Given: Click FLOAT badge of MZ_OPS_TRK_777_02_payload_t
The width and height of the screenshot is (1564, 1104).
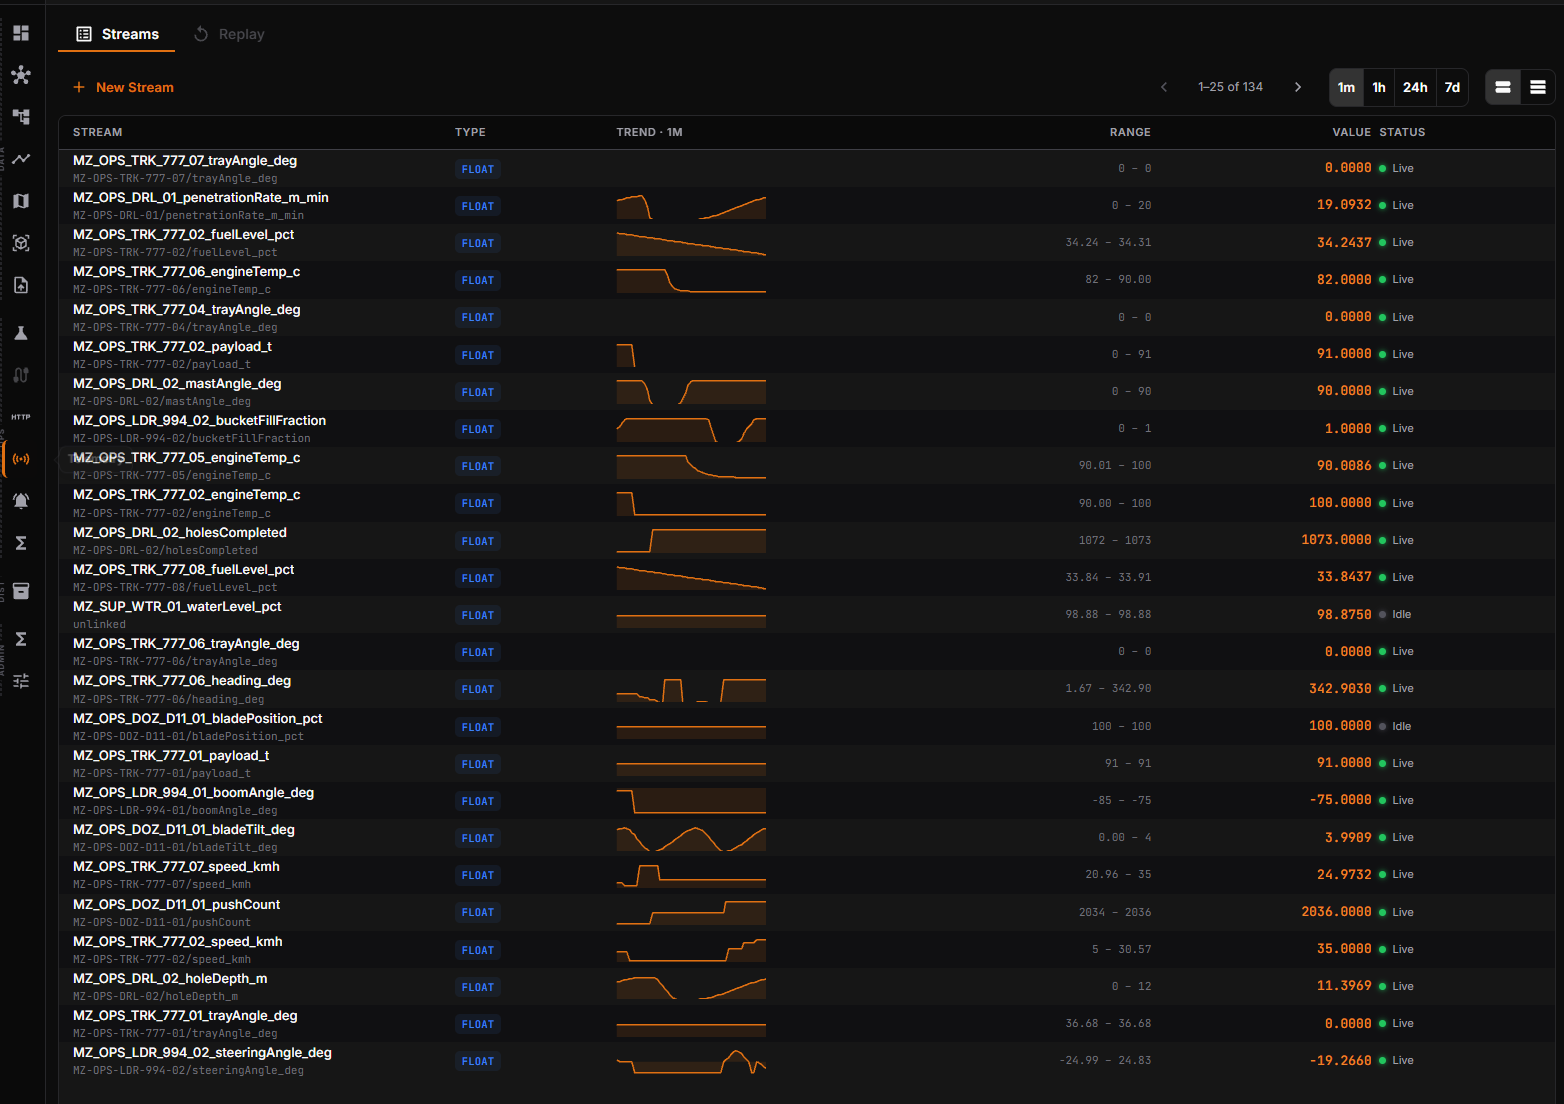Looking at the screenshot, I should tap(478, 355).
